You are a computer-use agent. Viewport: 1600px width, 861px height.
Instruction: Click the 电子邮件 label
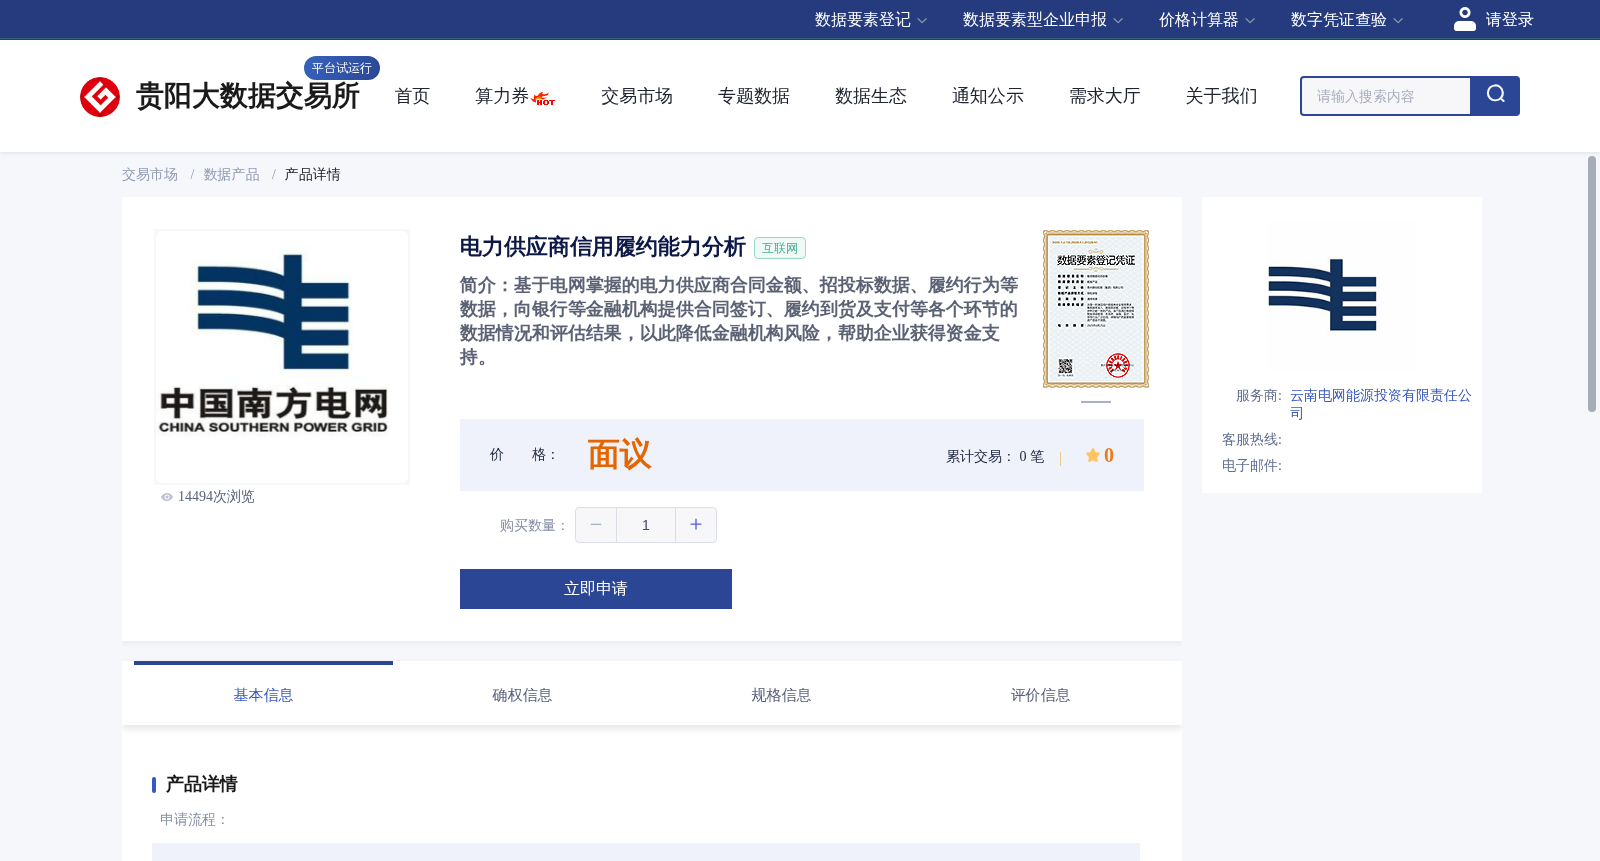tap(1252, 466)
